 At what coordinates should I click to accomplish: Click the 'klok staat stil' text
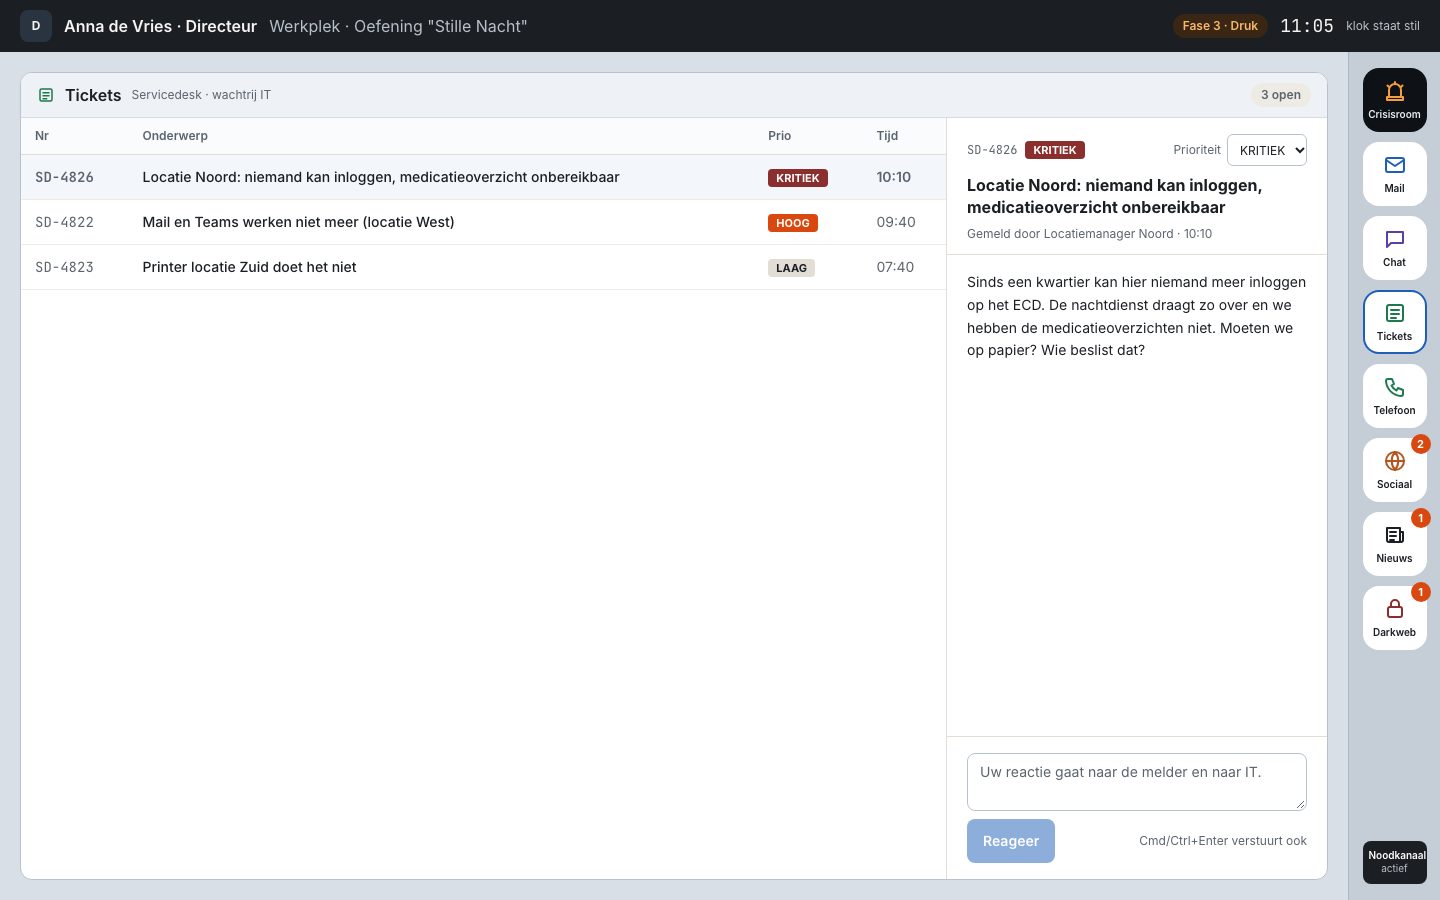pyautogui.click(x=1383, y=26)
